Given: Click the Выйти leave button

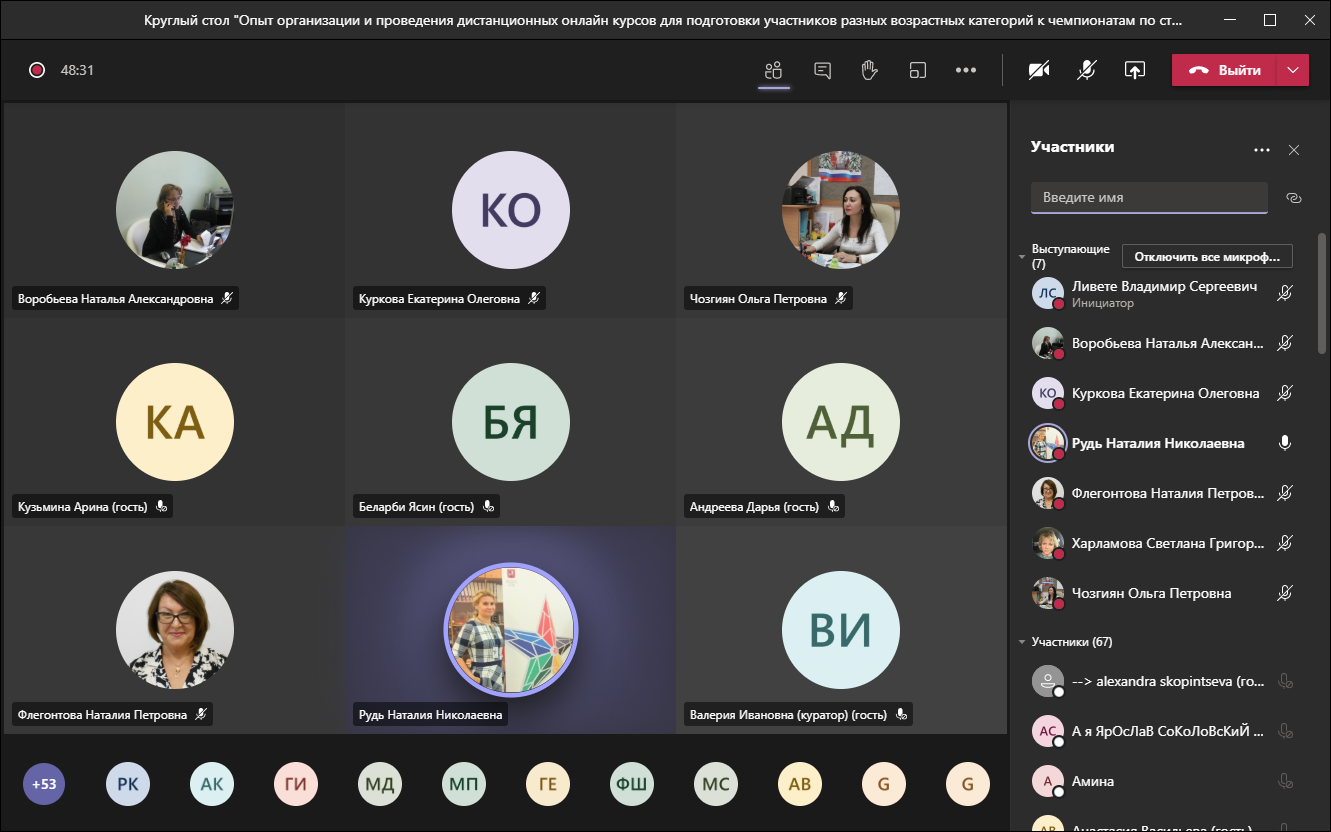Looking at the screenshot, I should coord(1225,70).
